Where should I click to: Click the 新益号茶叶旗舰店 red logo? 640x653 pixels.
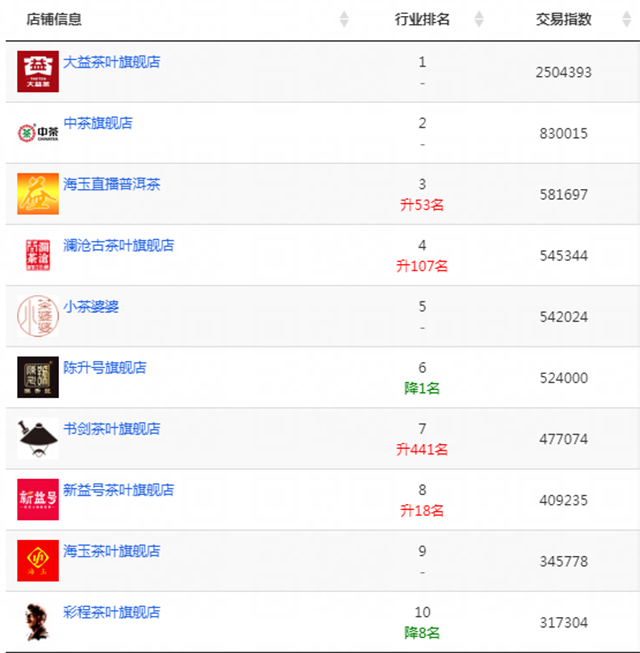38,499
